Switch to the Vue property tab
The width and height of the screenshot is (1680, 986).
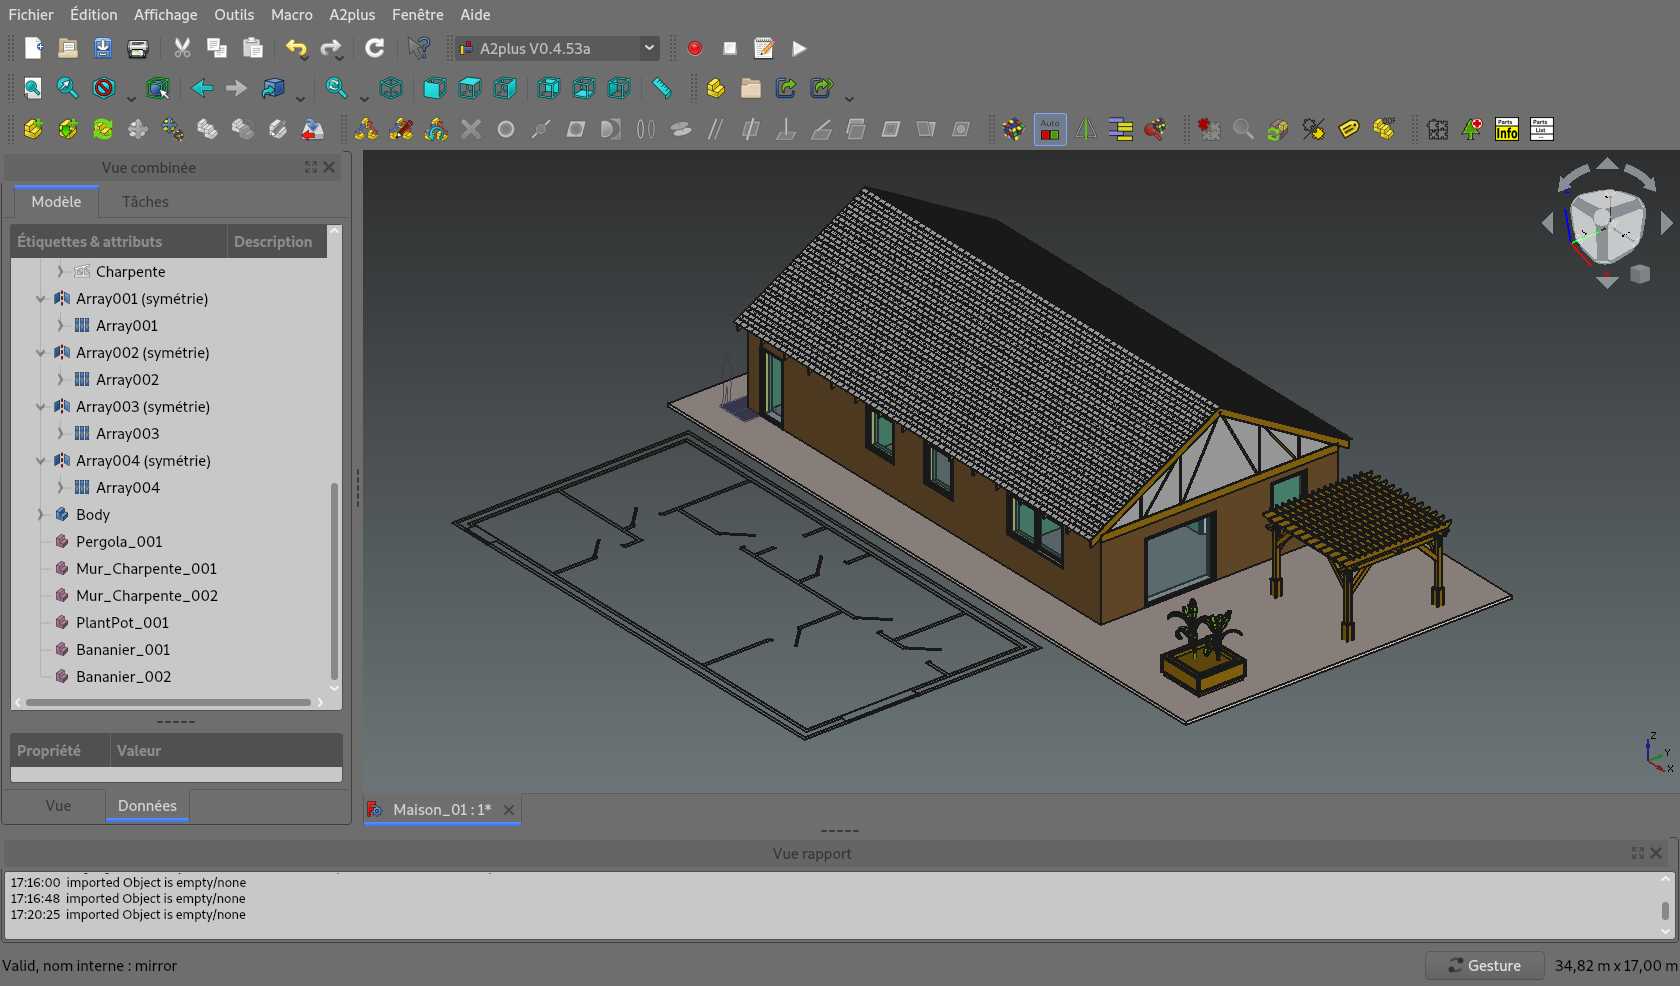coord(58,805)
